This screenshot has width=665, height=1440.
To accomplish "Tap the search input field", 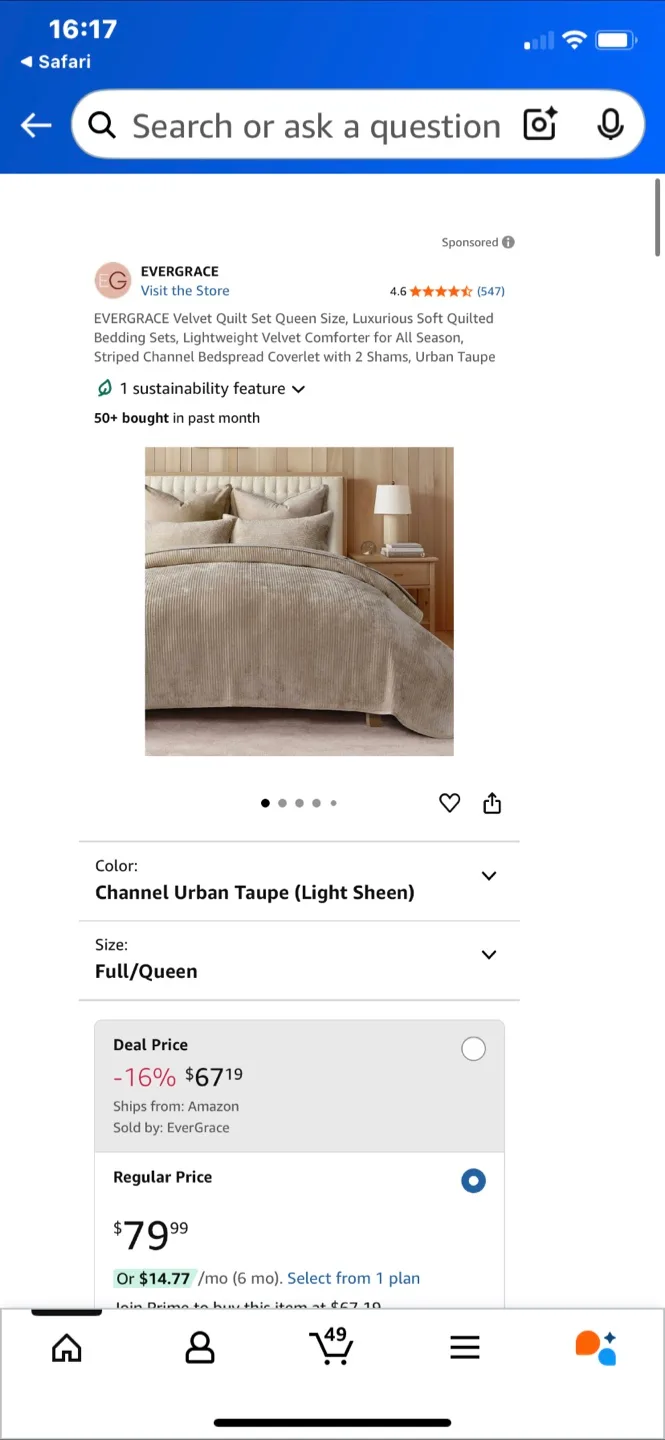I will (x=315, y=126).
